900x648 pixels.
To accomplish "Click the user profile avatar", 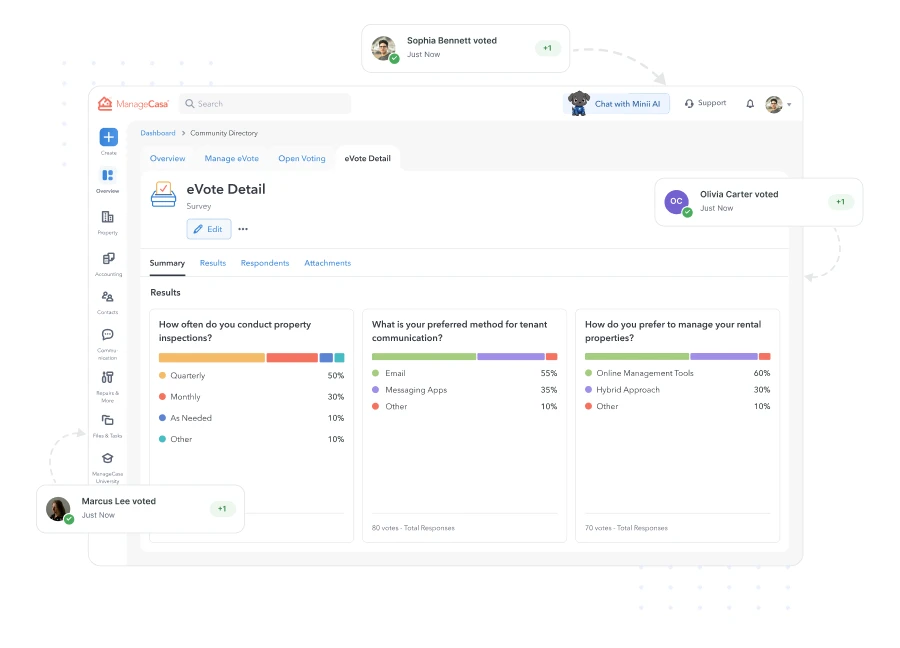I will pyautogui.click(x=774, y=104).
